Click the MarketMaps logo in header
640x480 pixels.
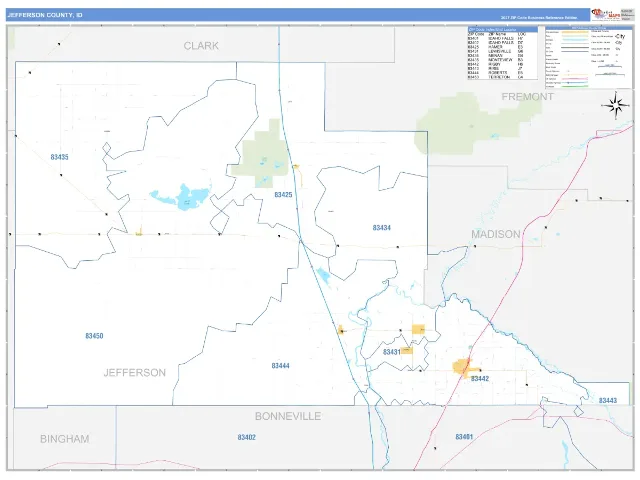[606, 14]
